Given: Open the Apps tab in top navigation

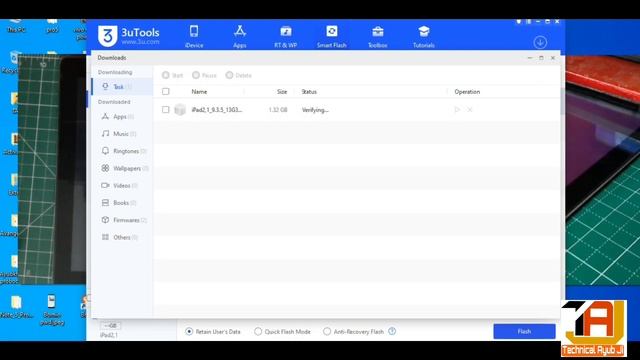Looking at the screenshot, I should [x=240, y=37].
